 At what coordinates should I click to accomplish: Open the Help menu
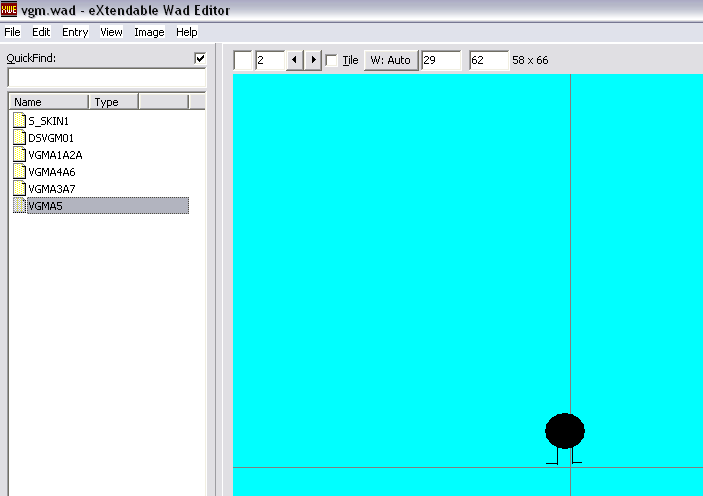[x=187, y=32]
